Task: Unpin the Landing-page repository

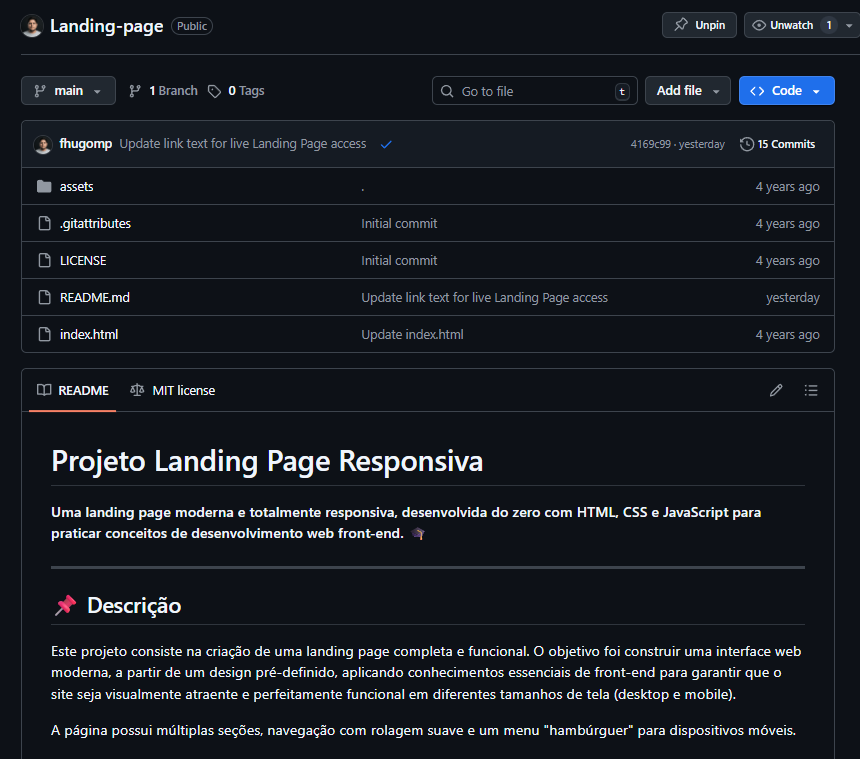Action: point(699,24)
